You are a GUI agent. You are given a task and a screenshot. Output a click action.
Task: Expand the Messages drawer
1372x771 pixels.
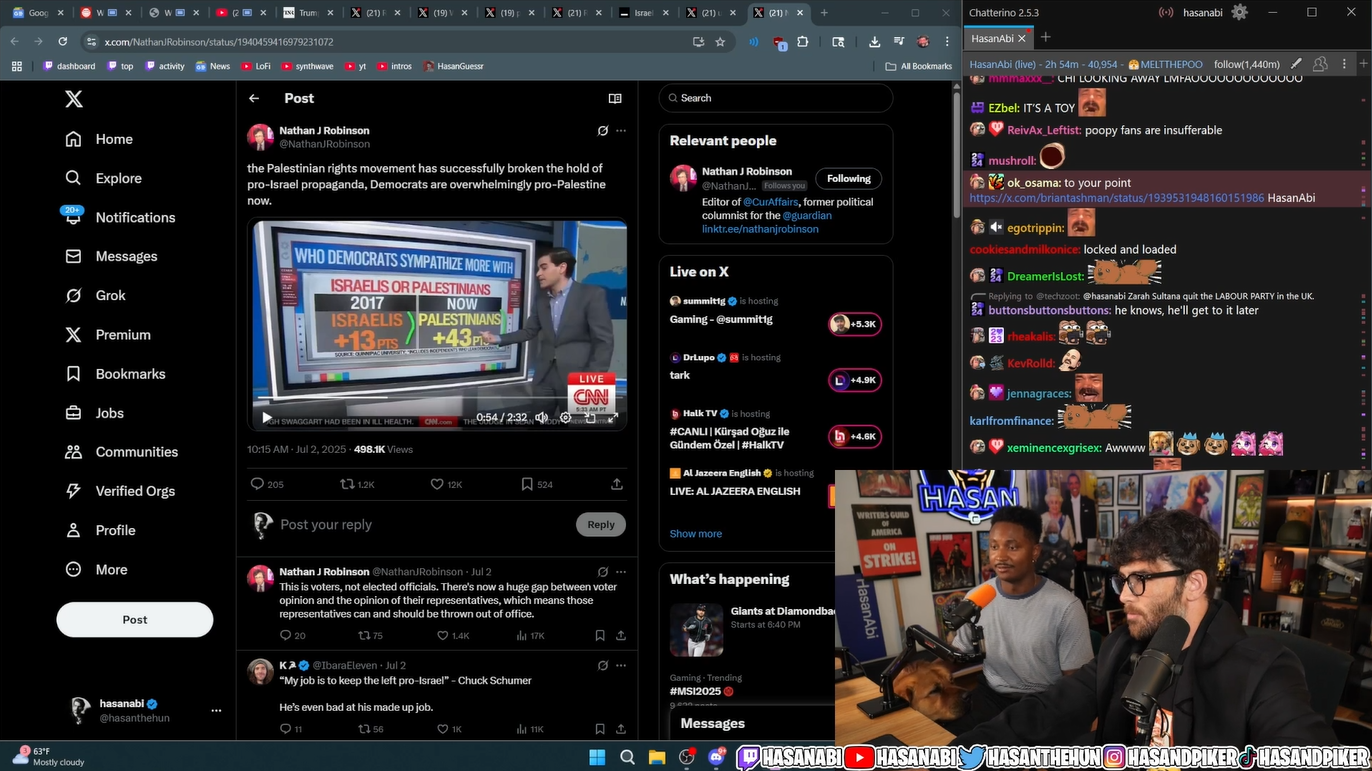[750, 723]
